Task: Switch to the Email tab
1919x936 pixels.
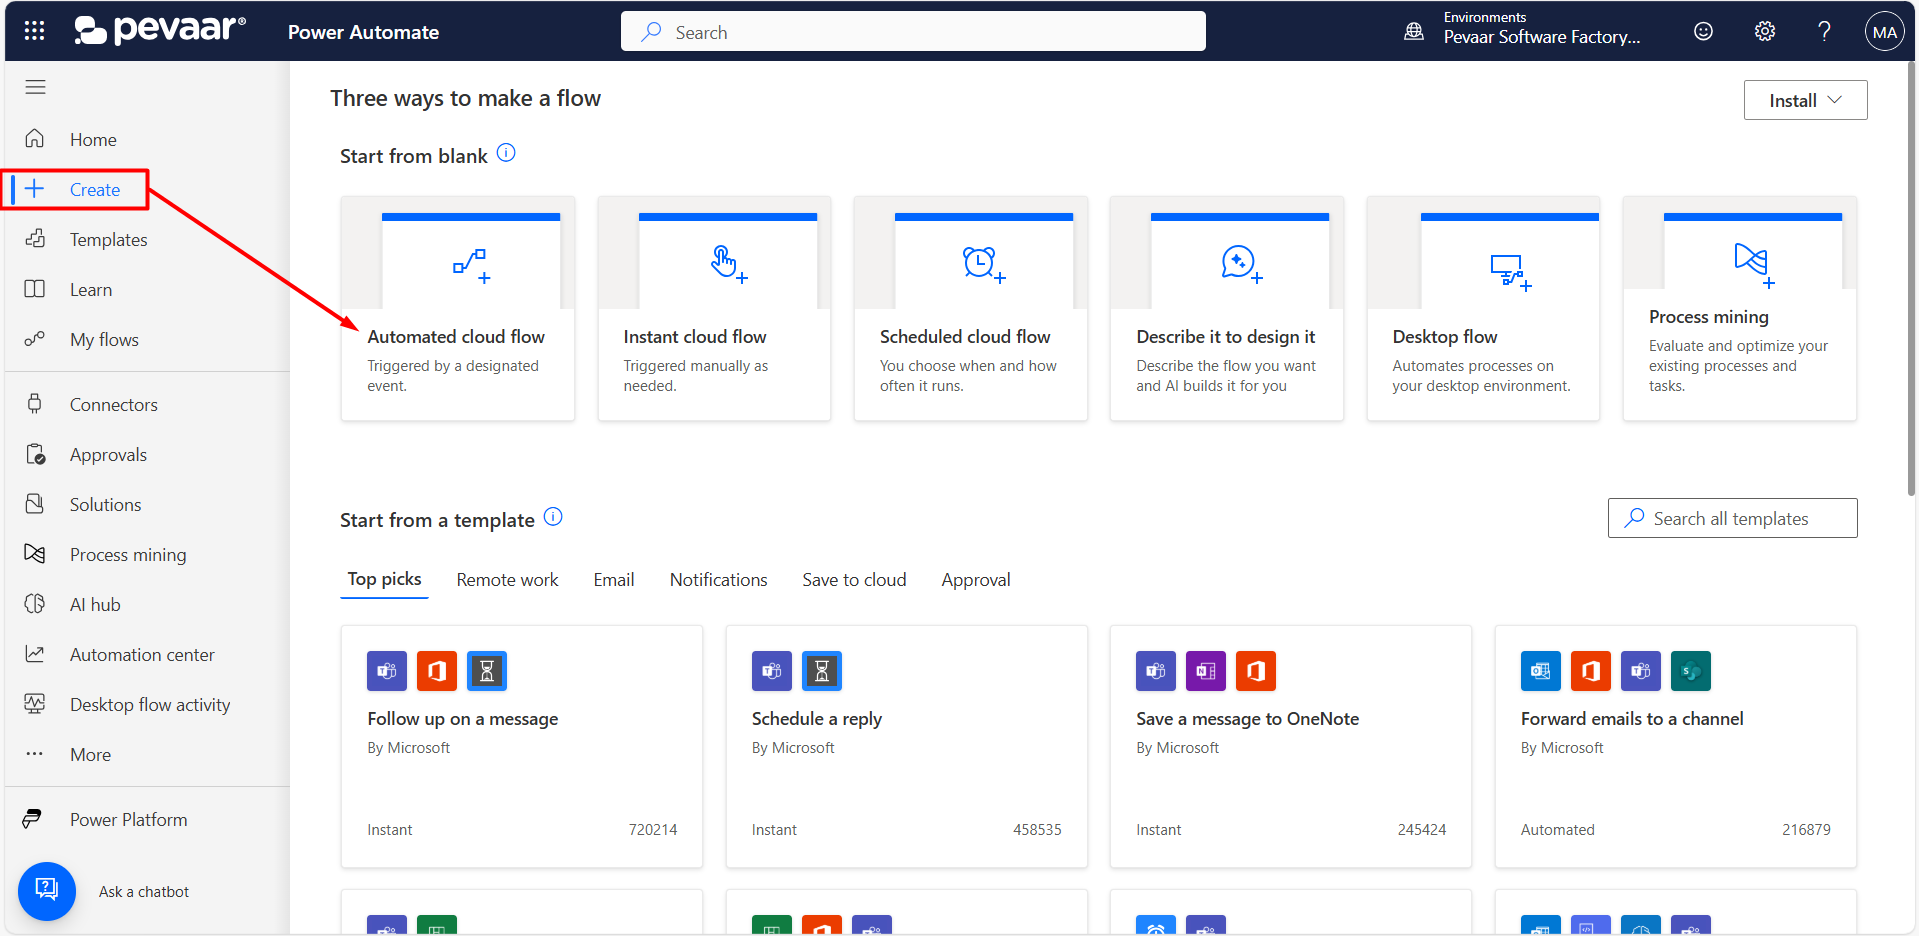Action: tap(614, 580)
